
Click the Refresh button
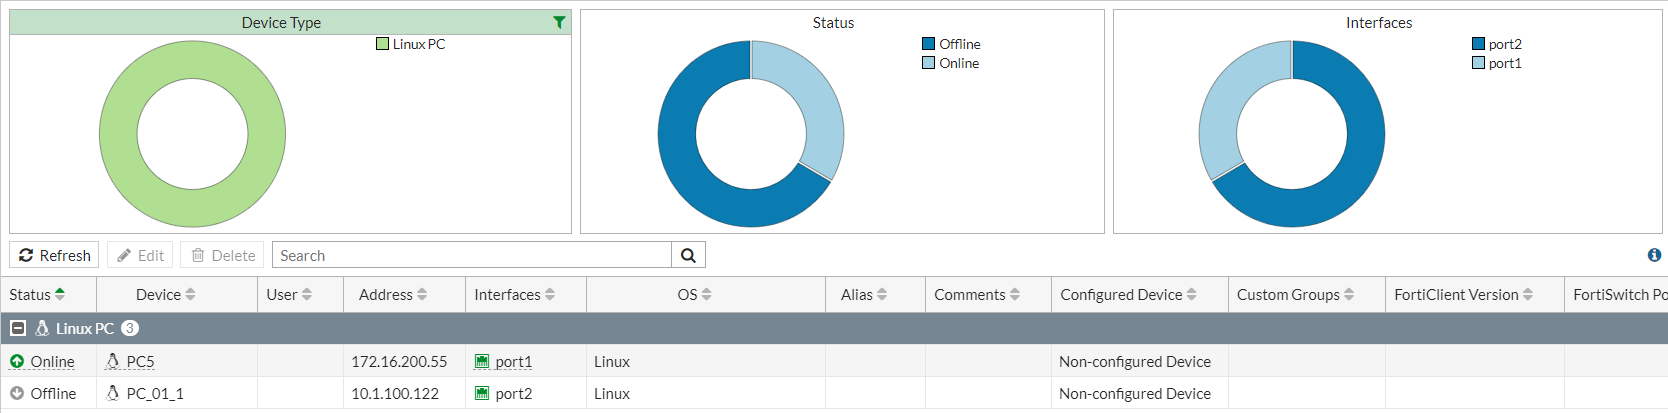[54, 255]
